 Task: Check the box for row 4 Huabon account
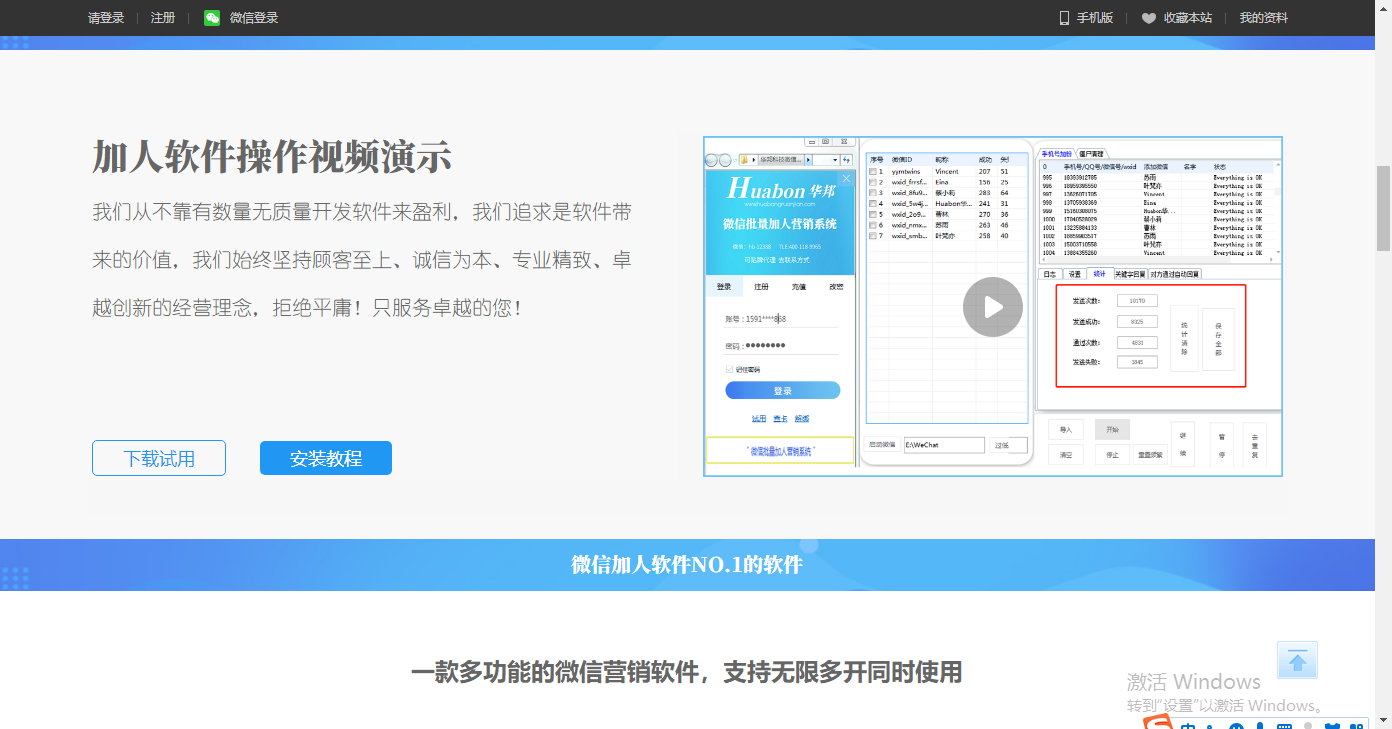click(x=873, y=203)
